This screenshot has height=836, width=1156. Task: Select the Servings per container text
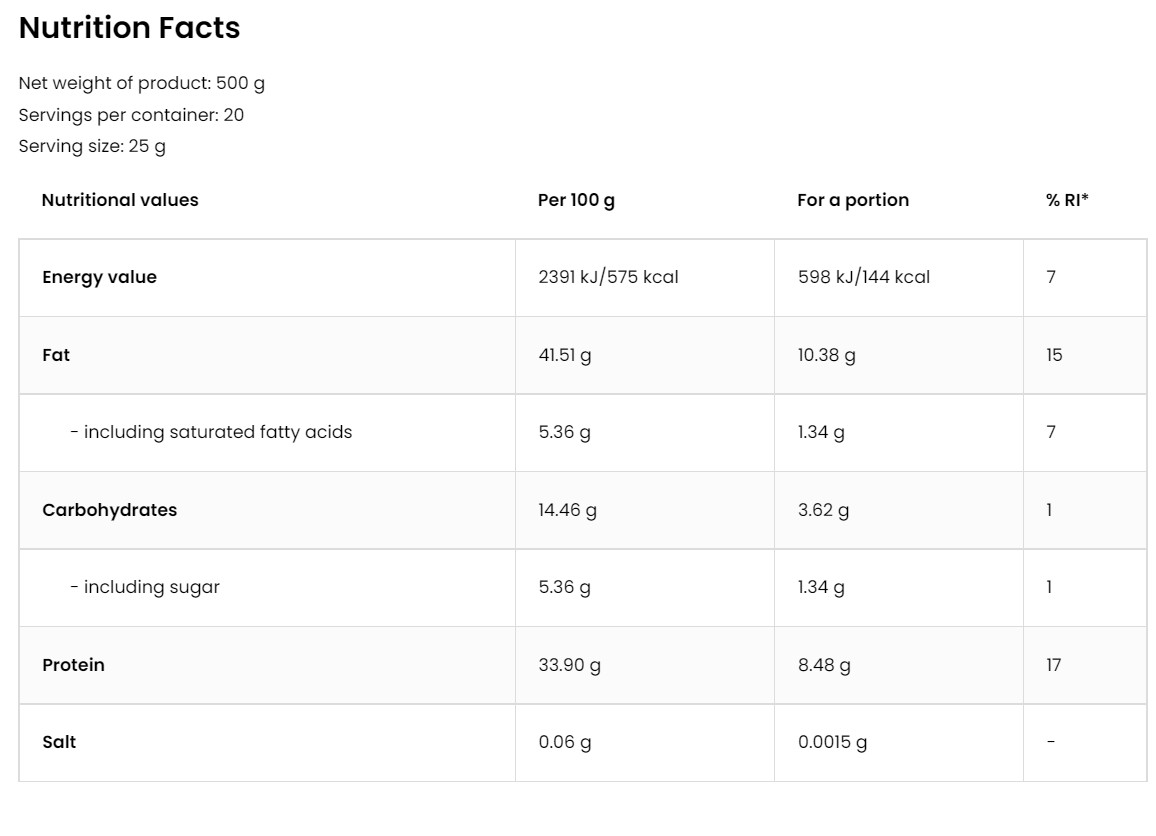(x=131, y=115)
